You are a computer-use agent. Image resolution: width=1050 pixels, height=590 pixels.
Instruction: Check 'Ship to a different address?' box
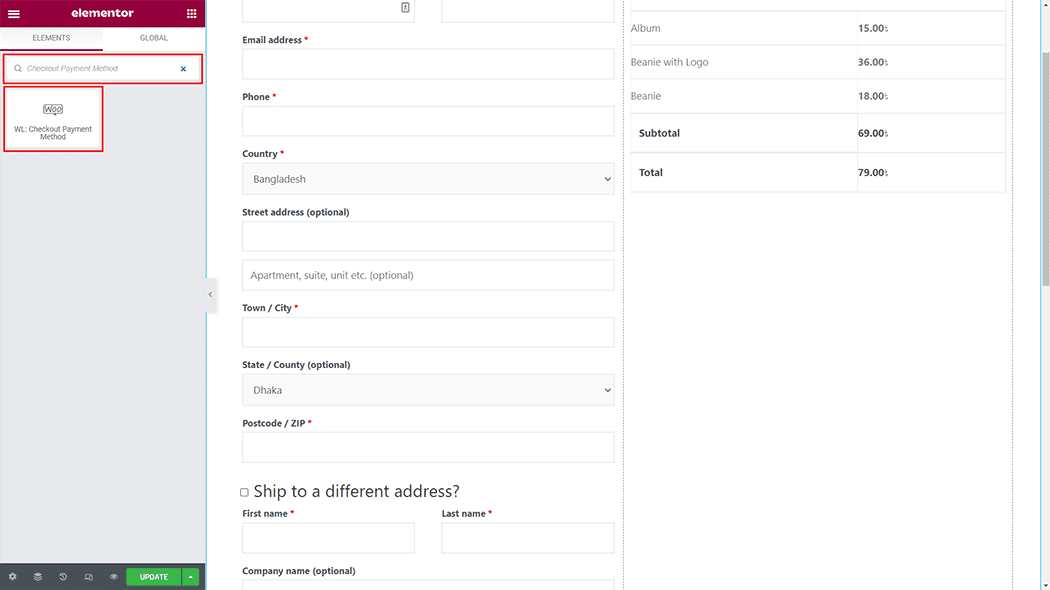(x=244, y=492)
